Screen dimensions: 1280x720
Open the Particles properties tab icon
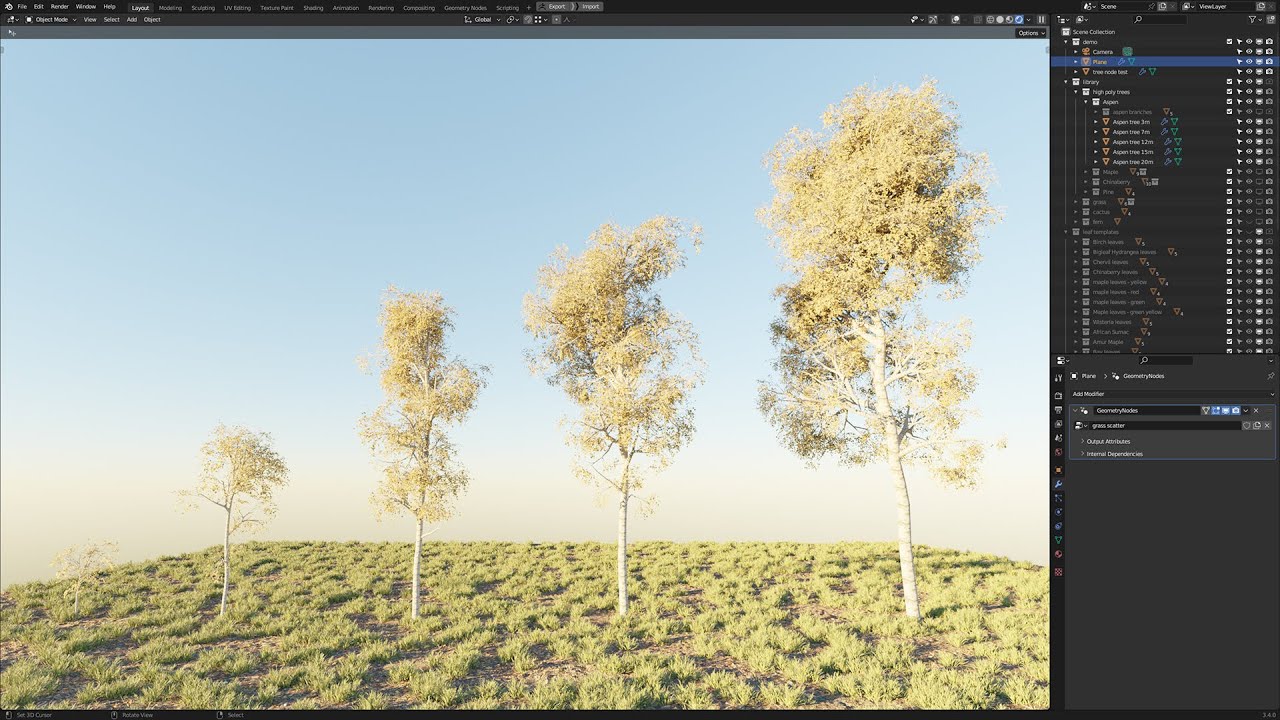[x=1058, y=498]
